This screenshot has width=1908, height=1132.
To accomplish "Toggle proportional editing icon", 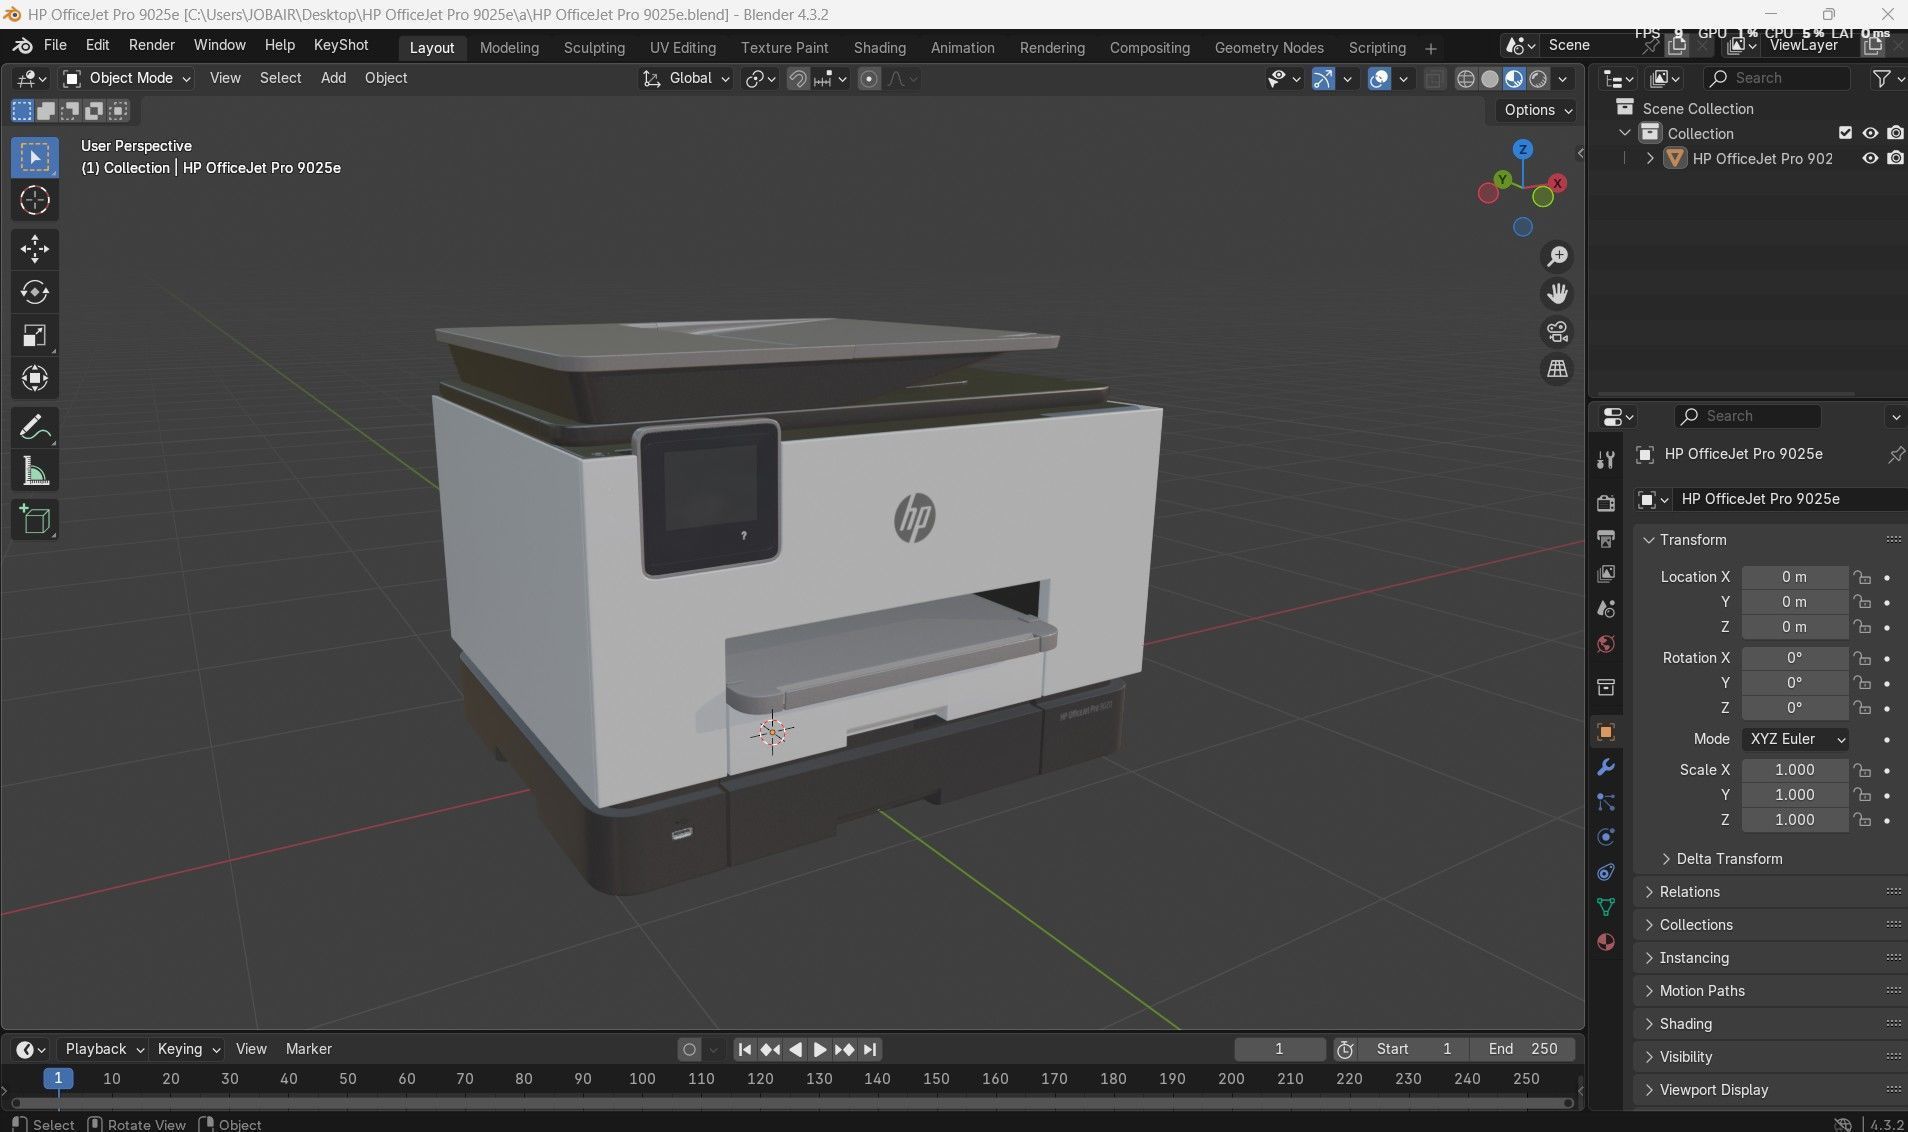I will coord(869,78).
